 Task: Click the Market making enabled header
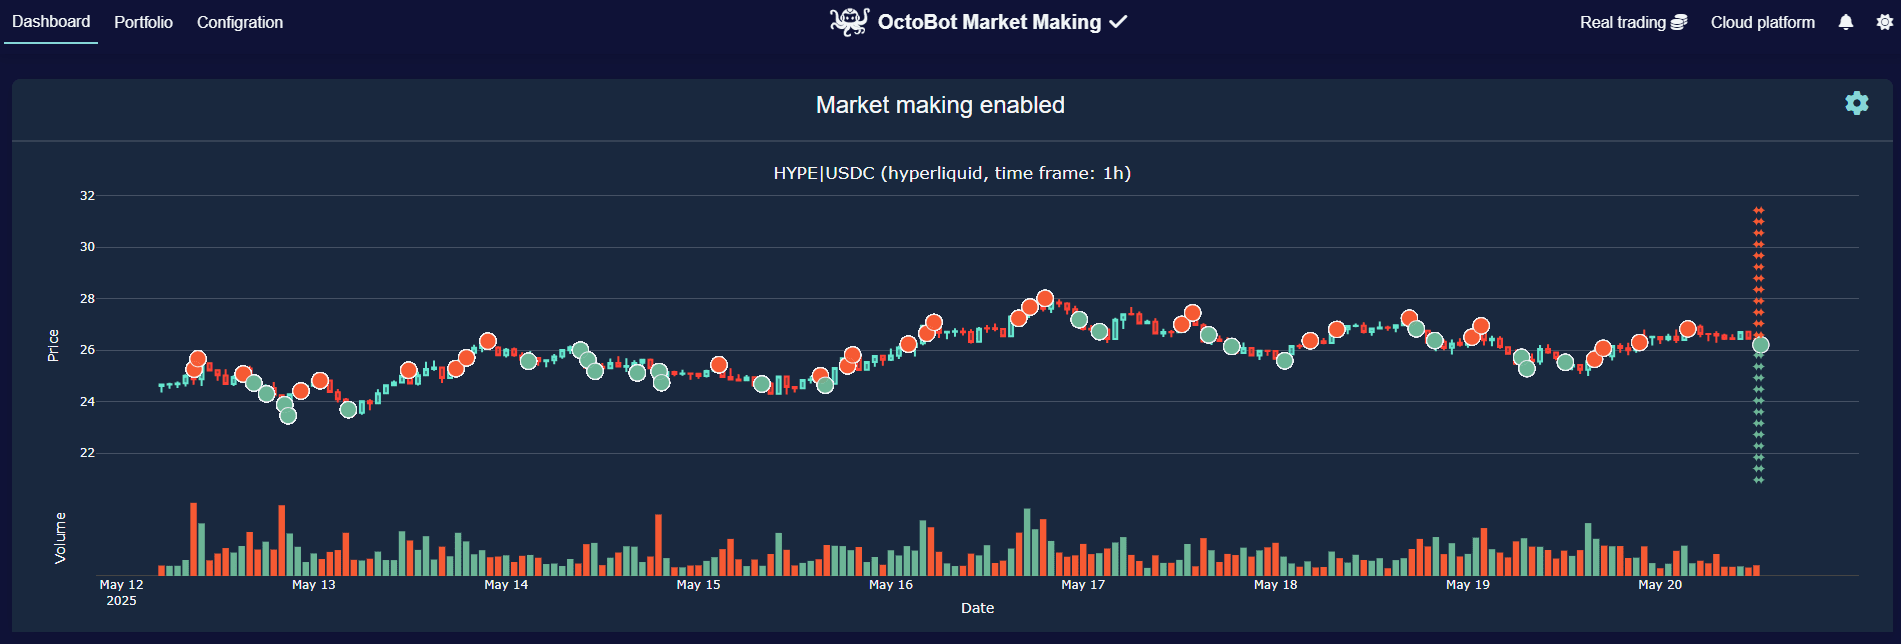941,104
